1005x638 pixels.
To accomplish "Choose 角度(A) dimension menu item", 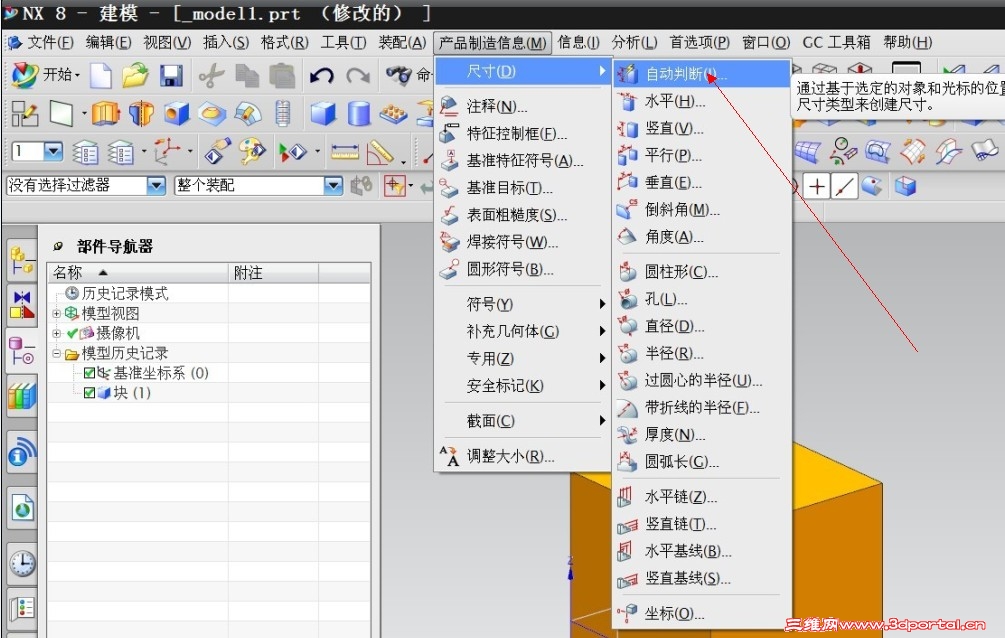I will [x=702, y=237].
